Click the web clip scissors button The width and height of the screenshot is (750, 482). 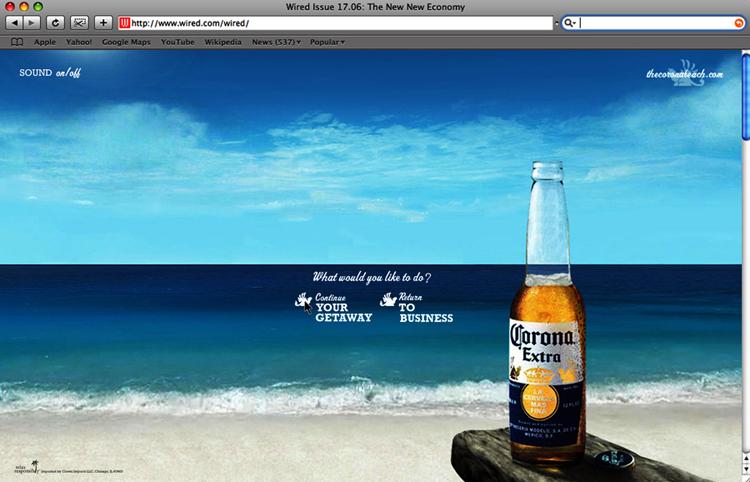click(x=79, y=22)
